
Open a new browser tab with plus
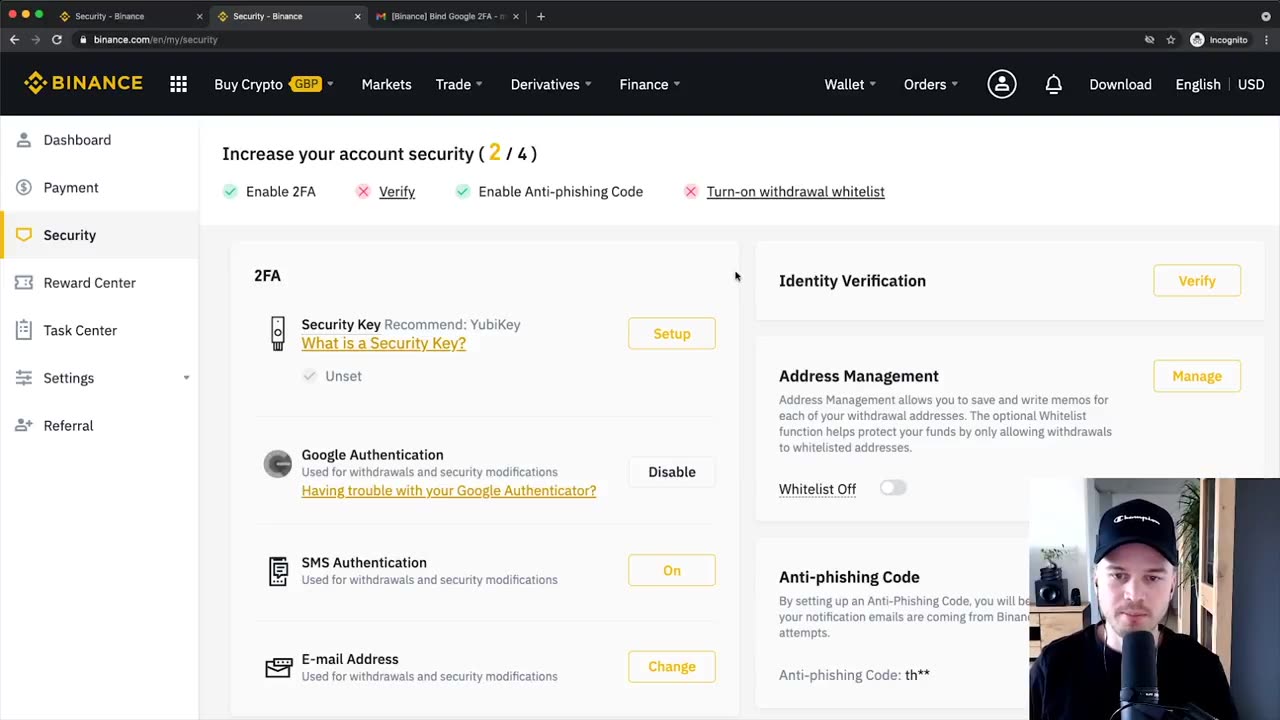(x=541, y=16)
